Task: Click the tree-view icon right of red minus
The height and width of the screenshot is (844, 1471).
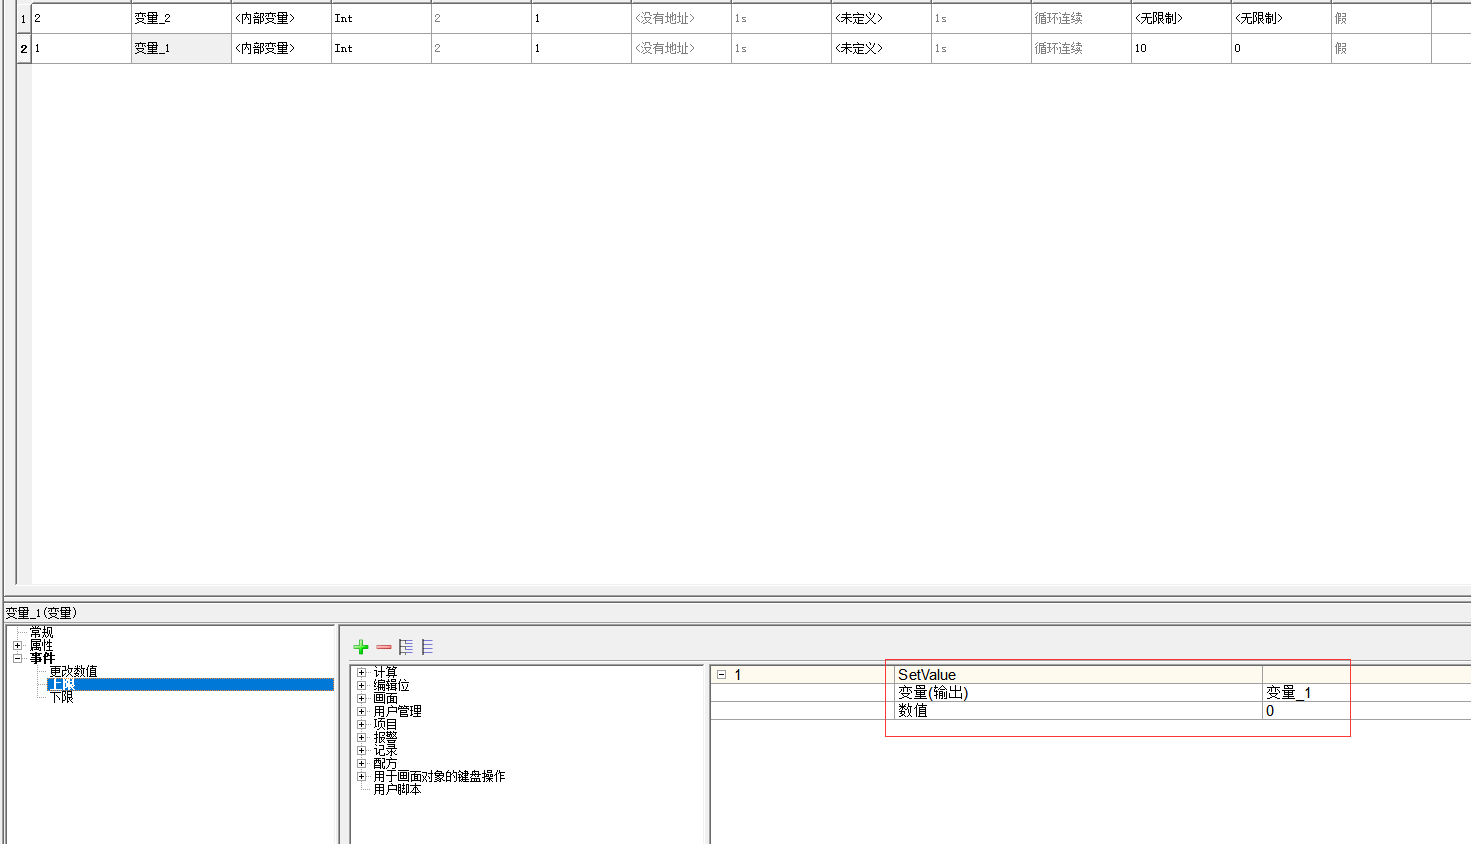Action: pyautogui.click(x=405, y=647)
